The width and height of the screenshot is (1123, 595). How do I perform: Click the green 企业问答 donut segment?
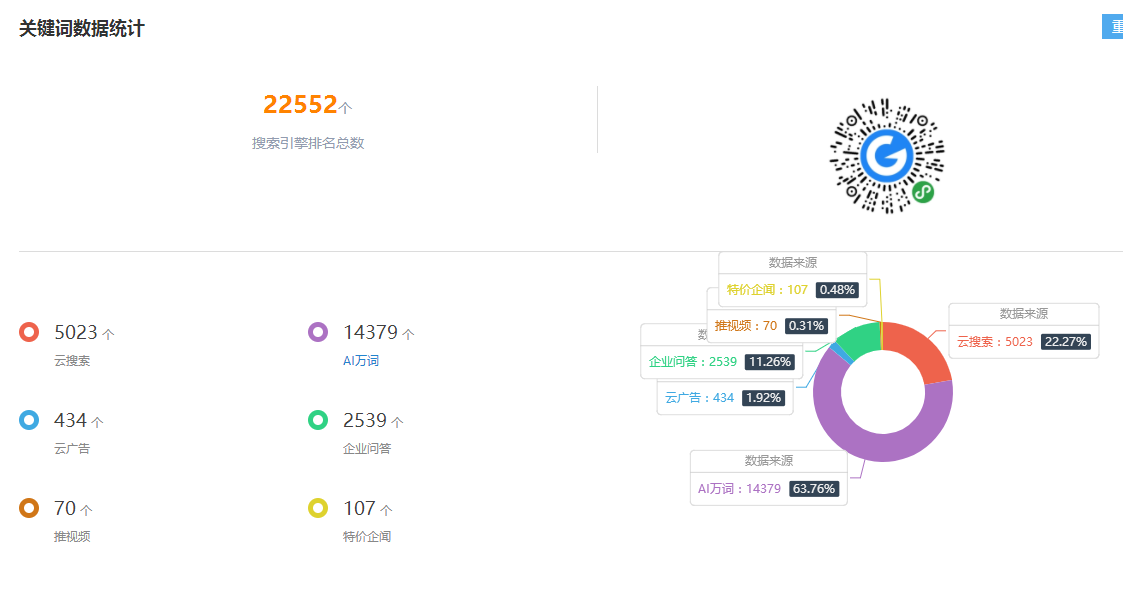coord(858,341)
